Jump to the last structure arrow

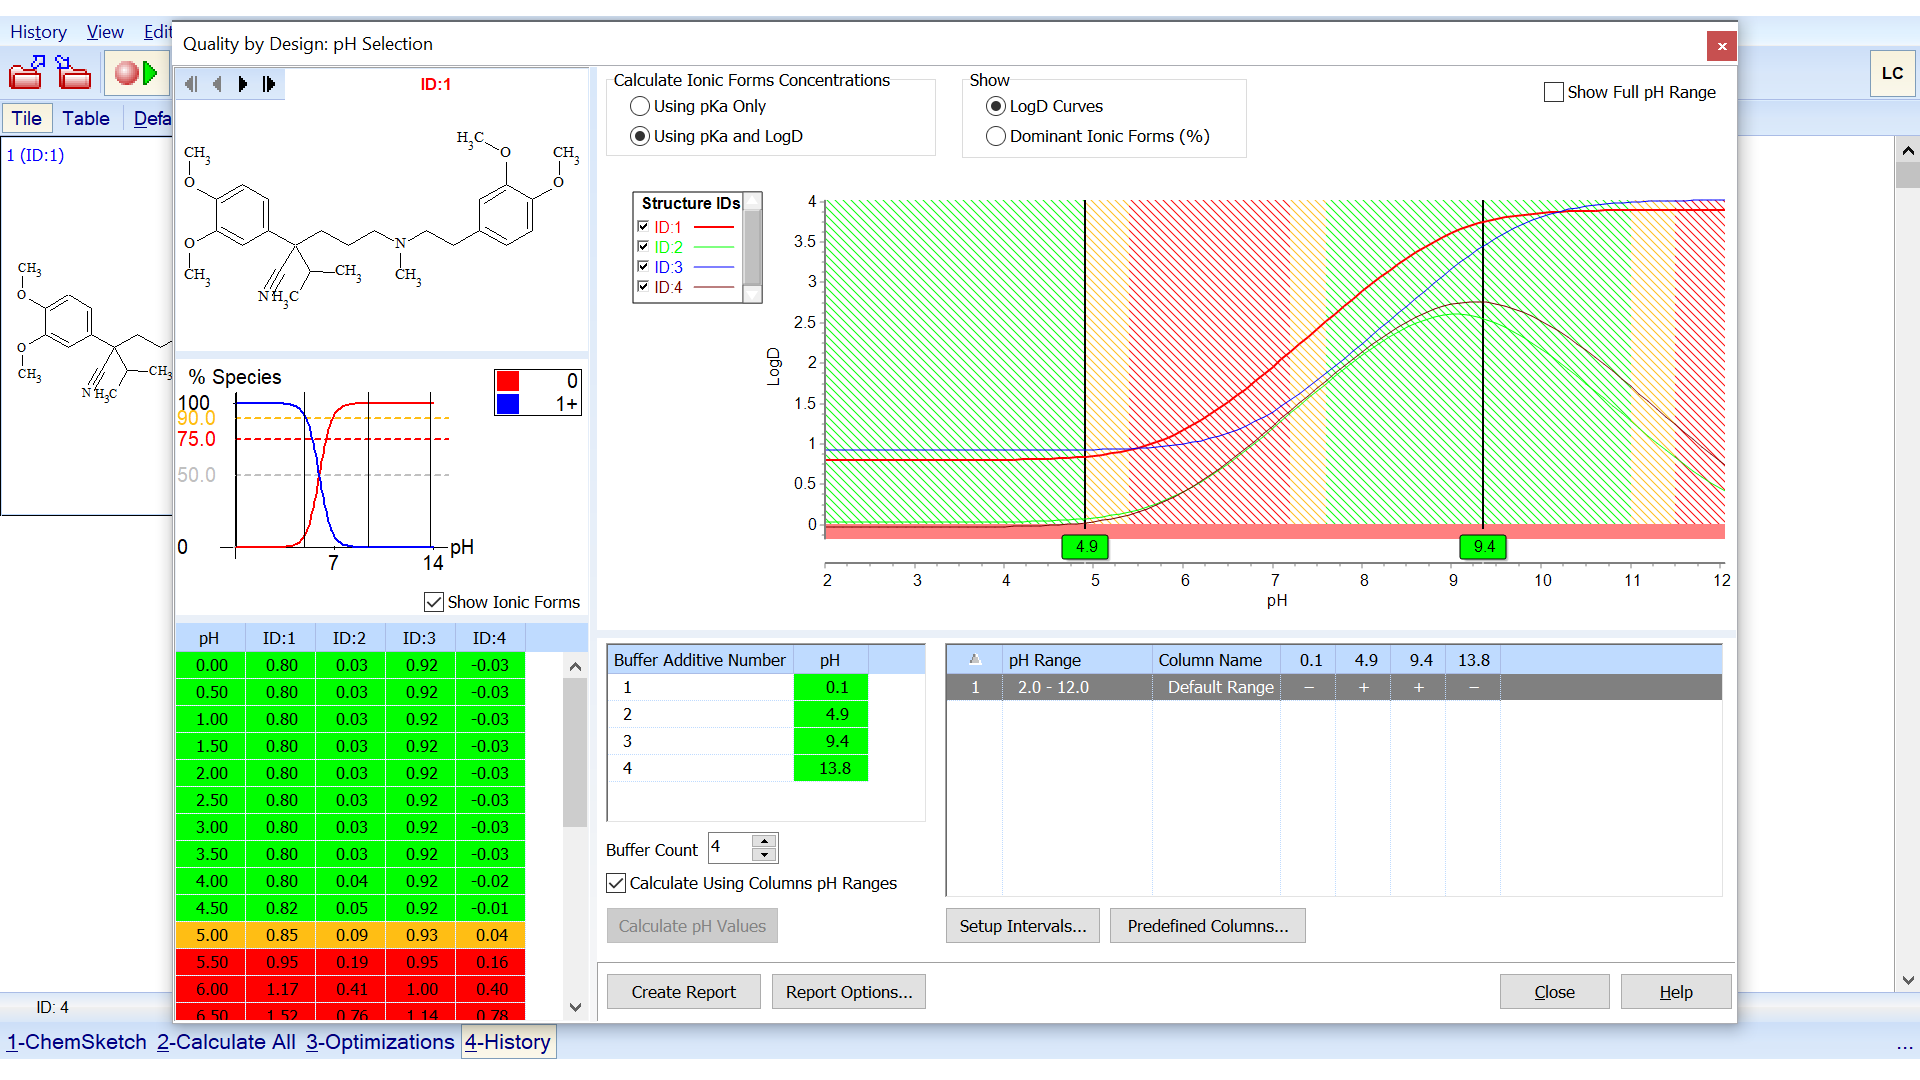[269, 84]
